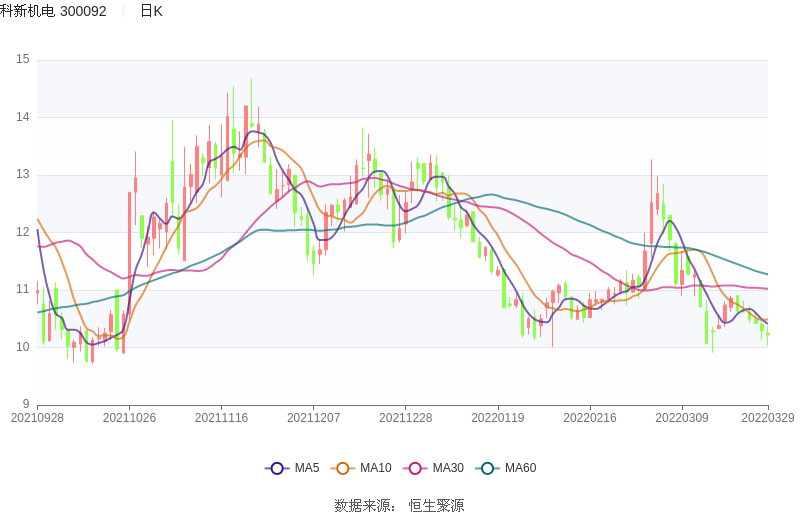800x517 pixels.
Task: Select the 20211026 date on the x-axis
Action: [x=129, y=417]
